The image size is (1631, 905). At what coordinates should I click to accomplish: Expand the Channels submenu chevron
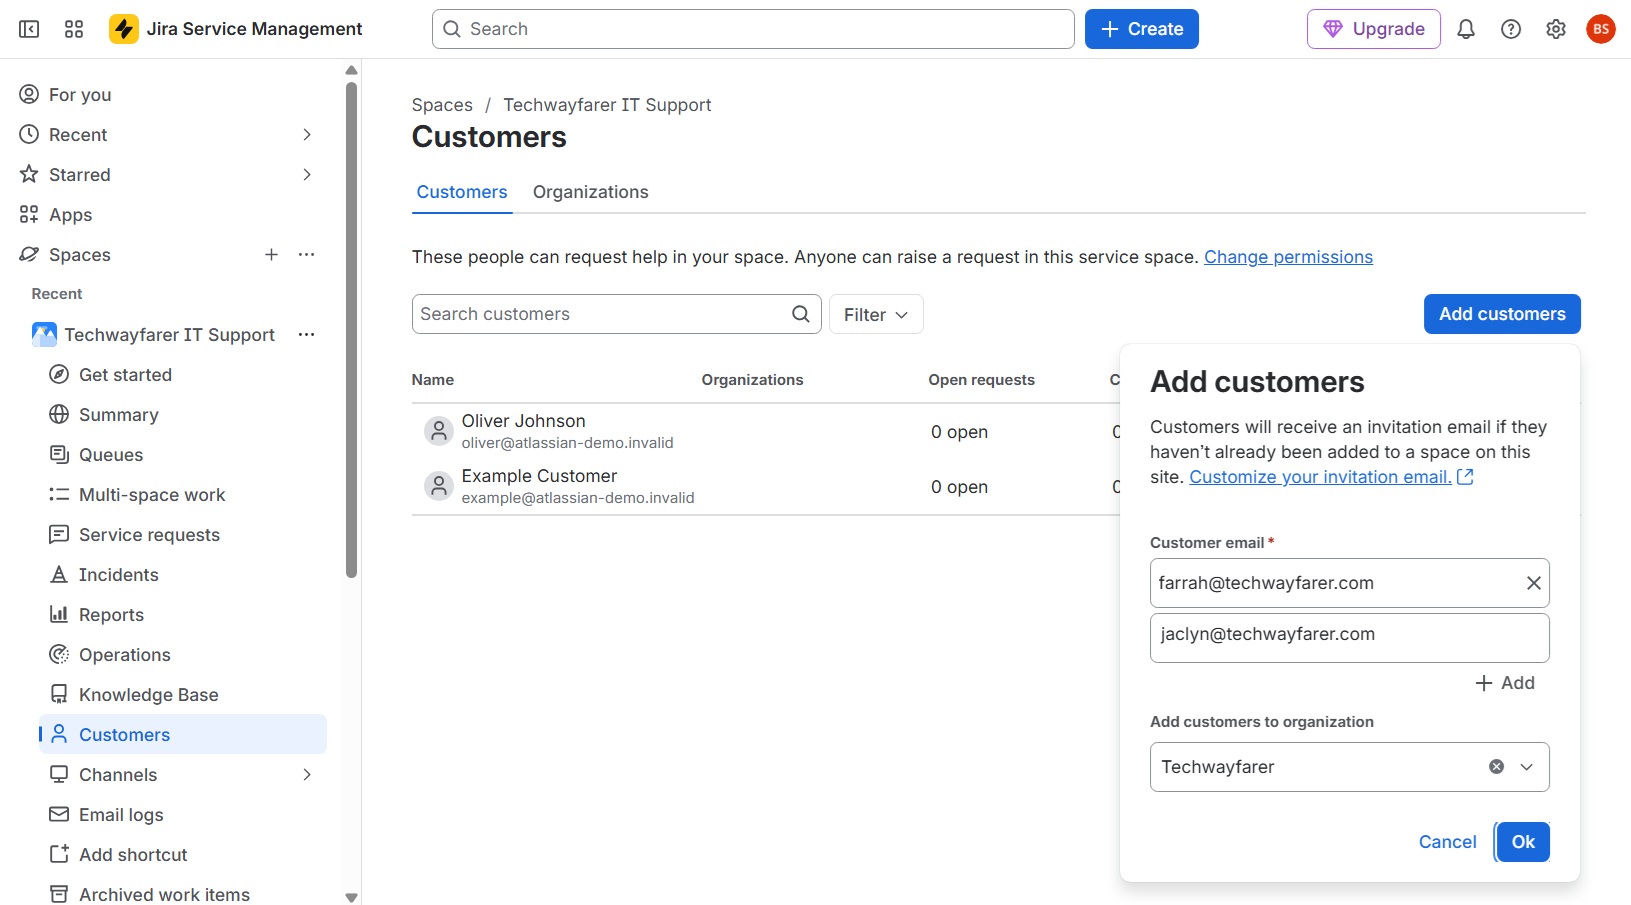click(x=307, y=774)
